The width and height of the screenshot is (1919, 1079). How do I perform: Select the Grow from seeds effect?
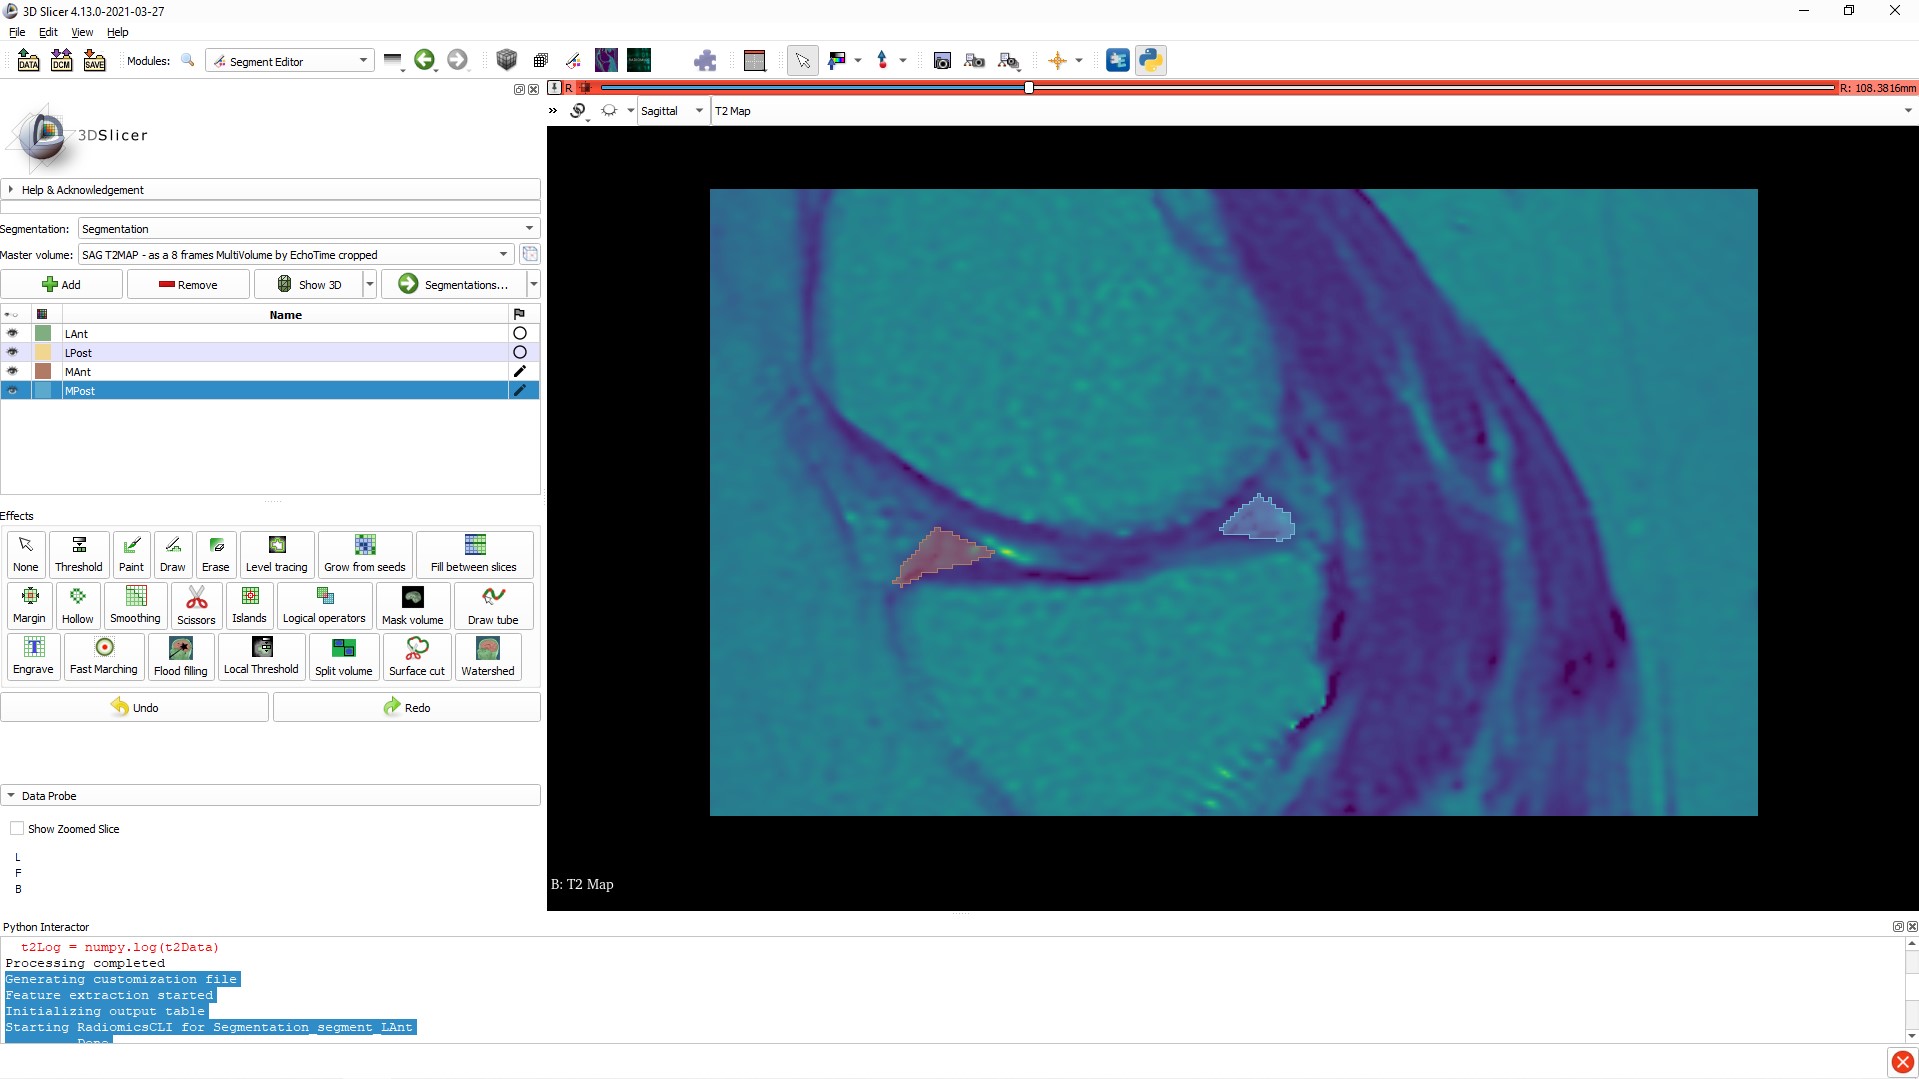[364, 554]
